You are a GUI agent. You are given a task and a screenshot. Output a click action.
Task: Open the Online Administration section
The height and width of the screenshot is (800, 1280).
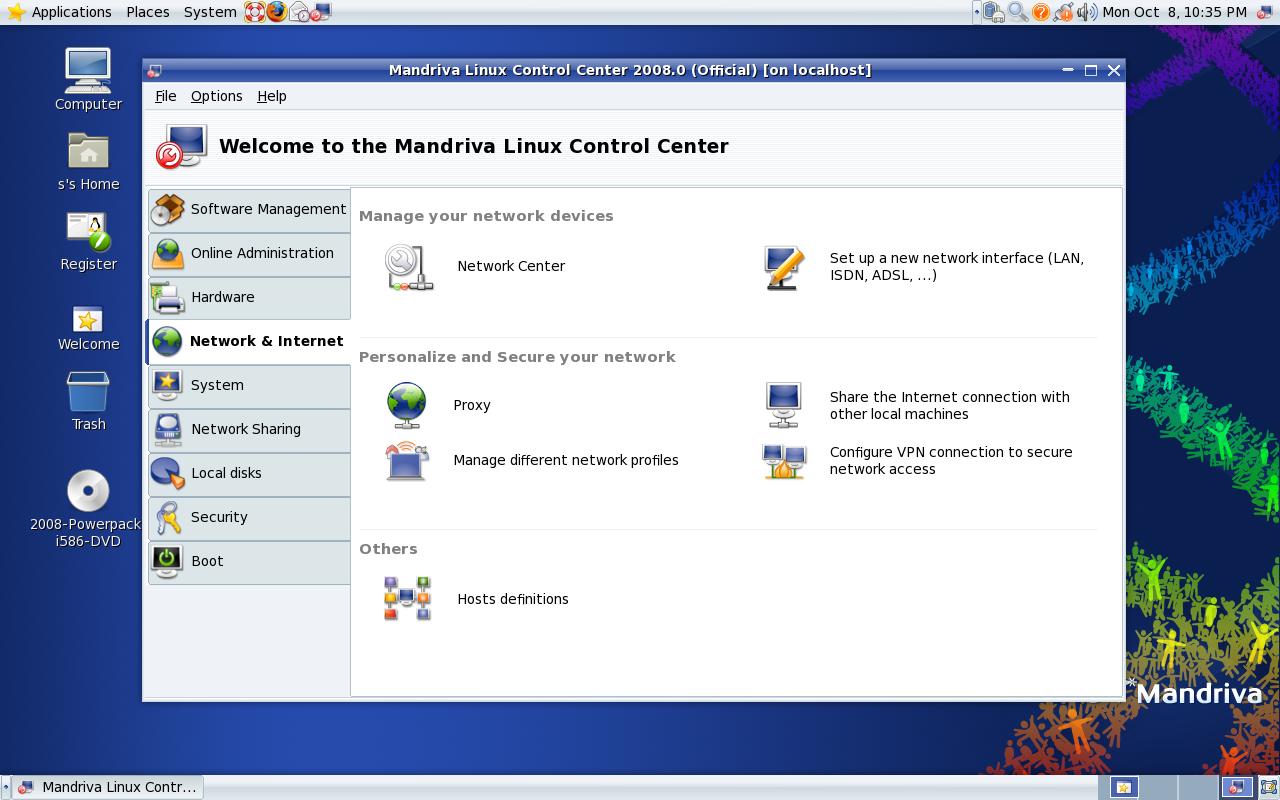(249, 253)
